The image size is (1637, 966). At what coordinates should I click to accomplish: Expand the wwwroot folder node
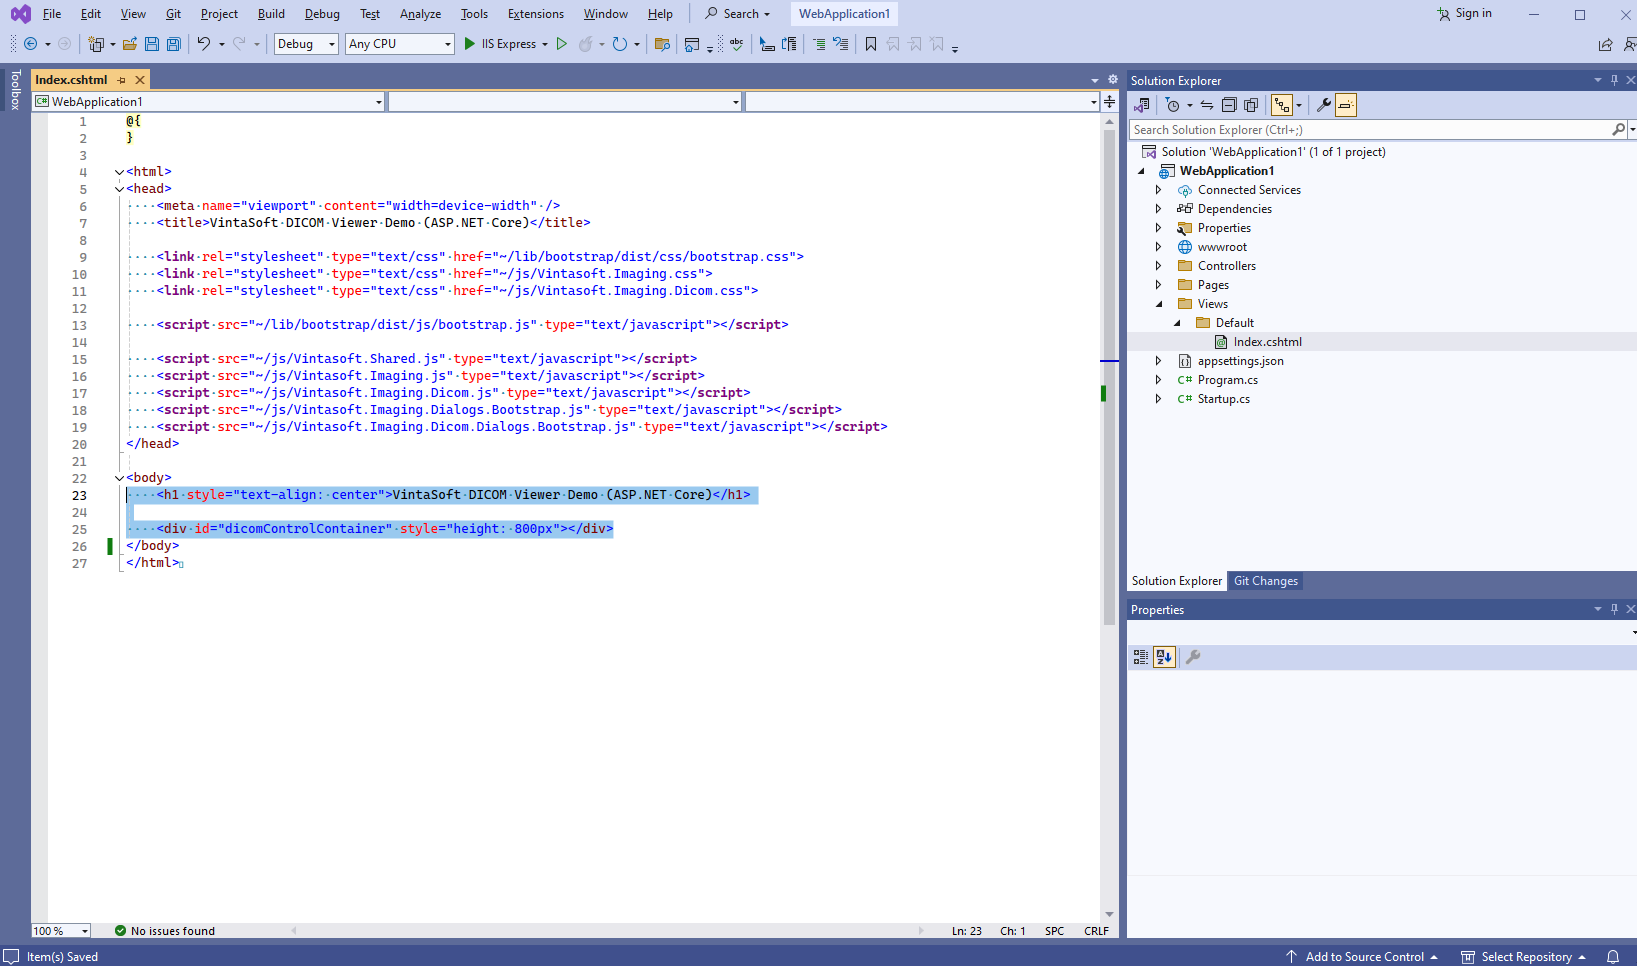(x=1159, y=247)
